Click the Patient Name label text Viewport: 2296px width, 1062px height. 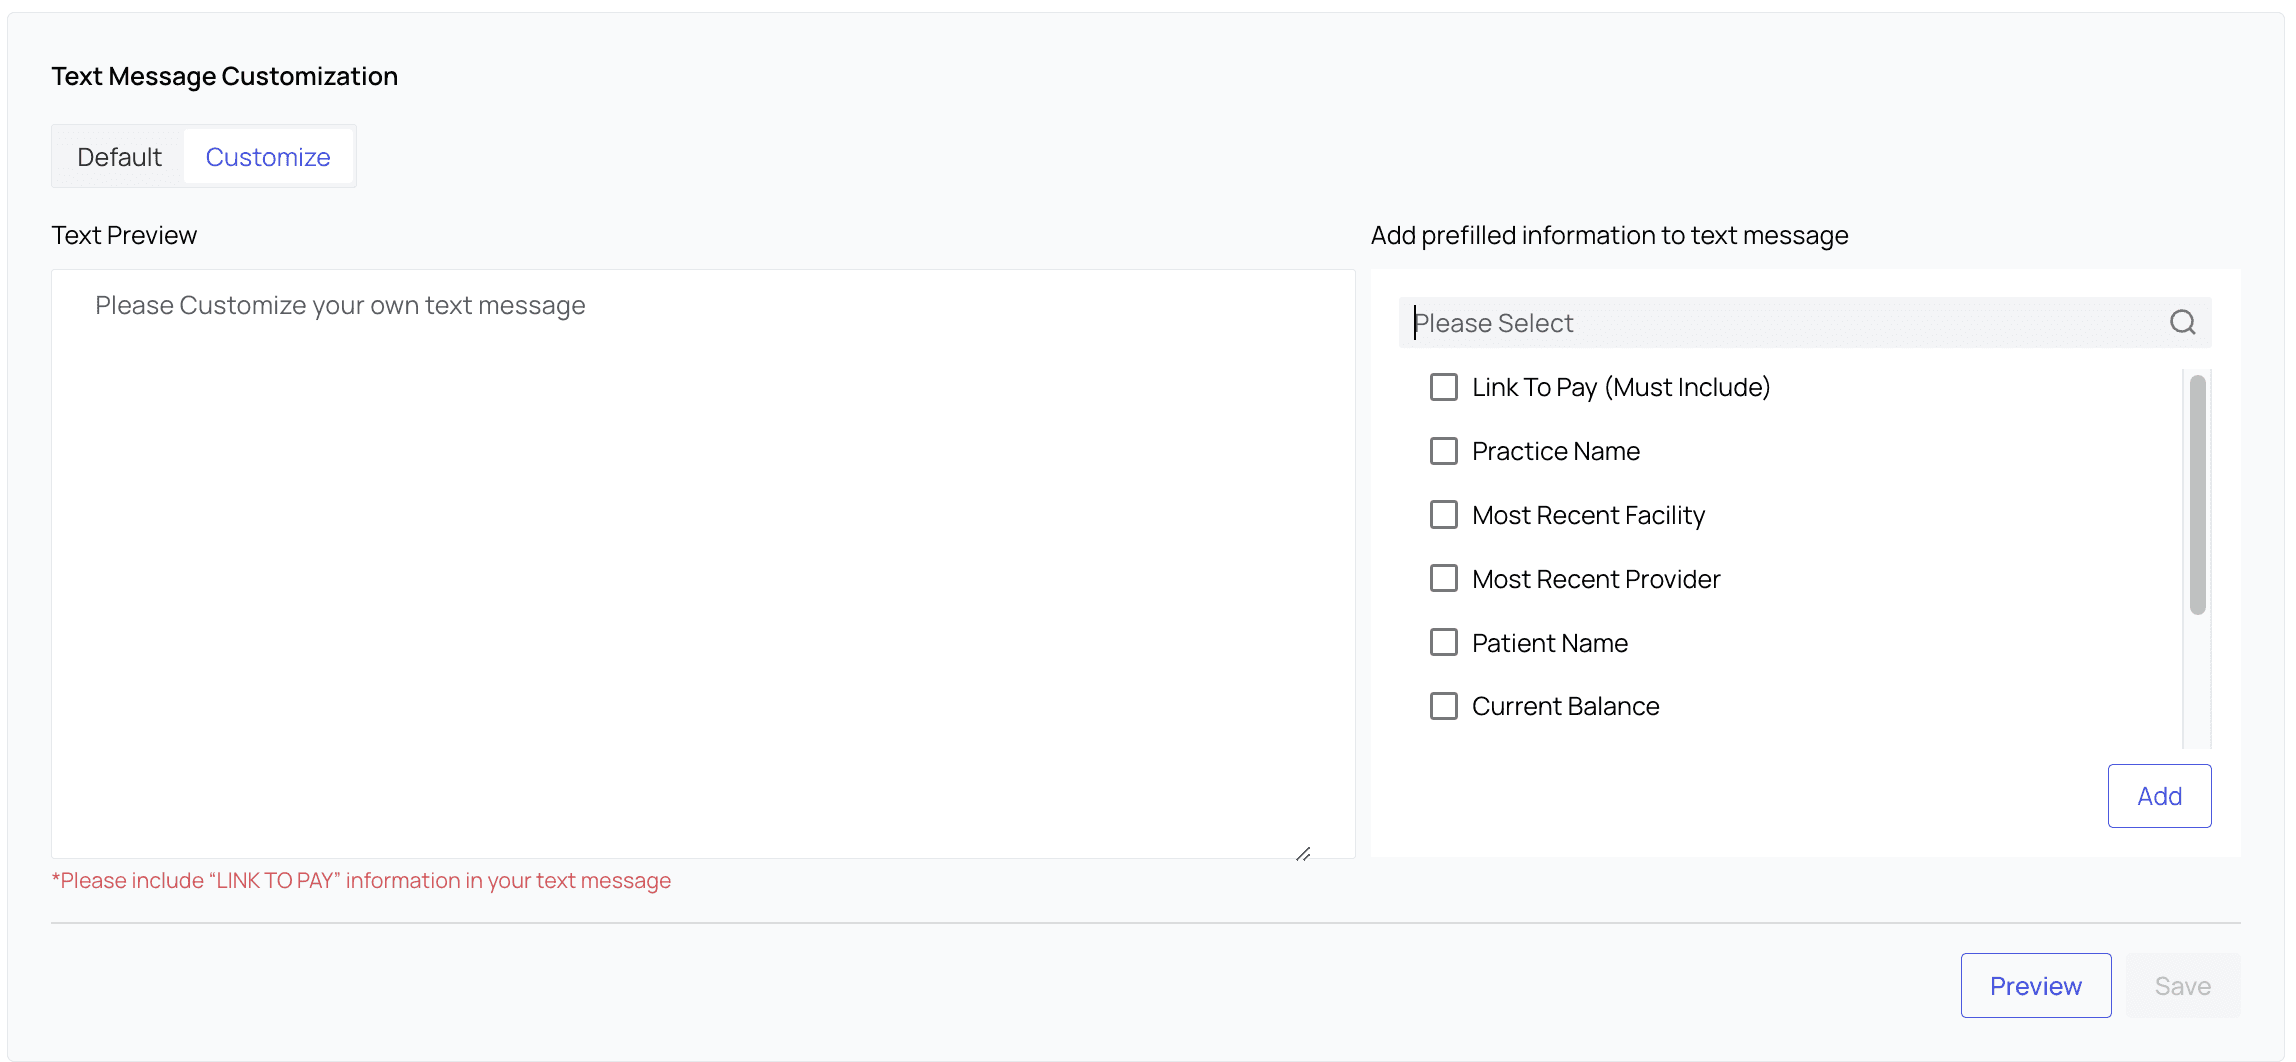pos(1549,643)
